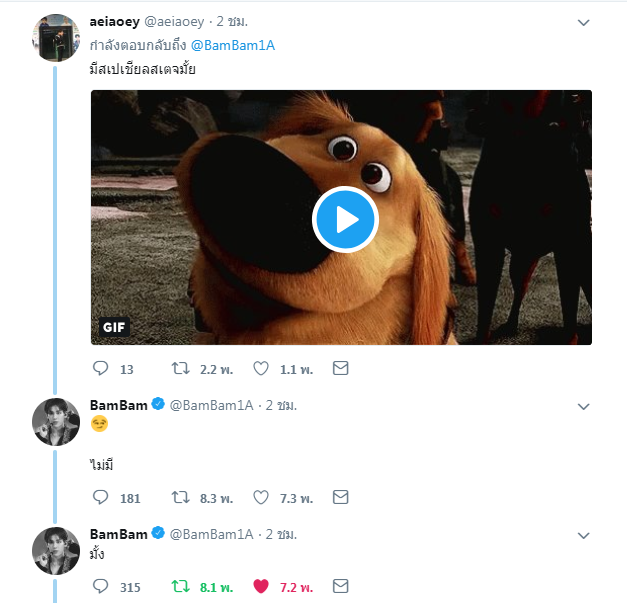This screenshot has height=603, width=627.
Task: Undo retweet on BamBam's 8.1 พ. tweet
Action: 180,586
